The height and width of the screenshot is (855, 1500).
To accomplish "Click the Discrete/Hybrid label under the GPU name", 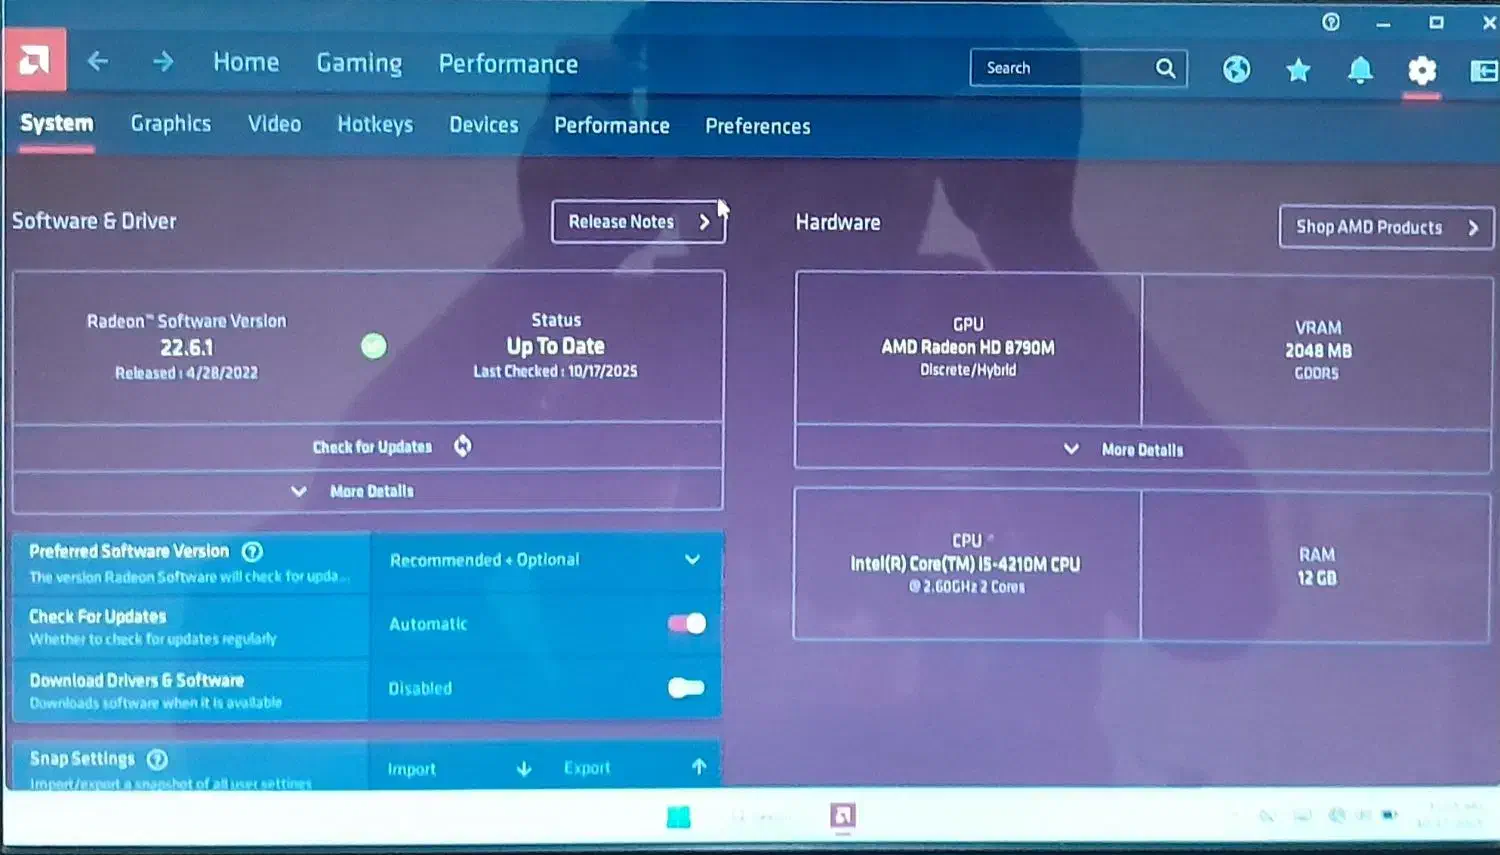I will [968, 370].
